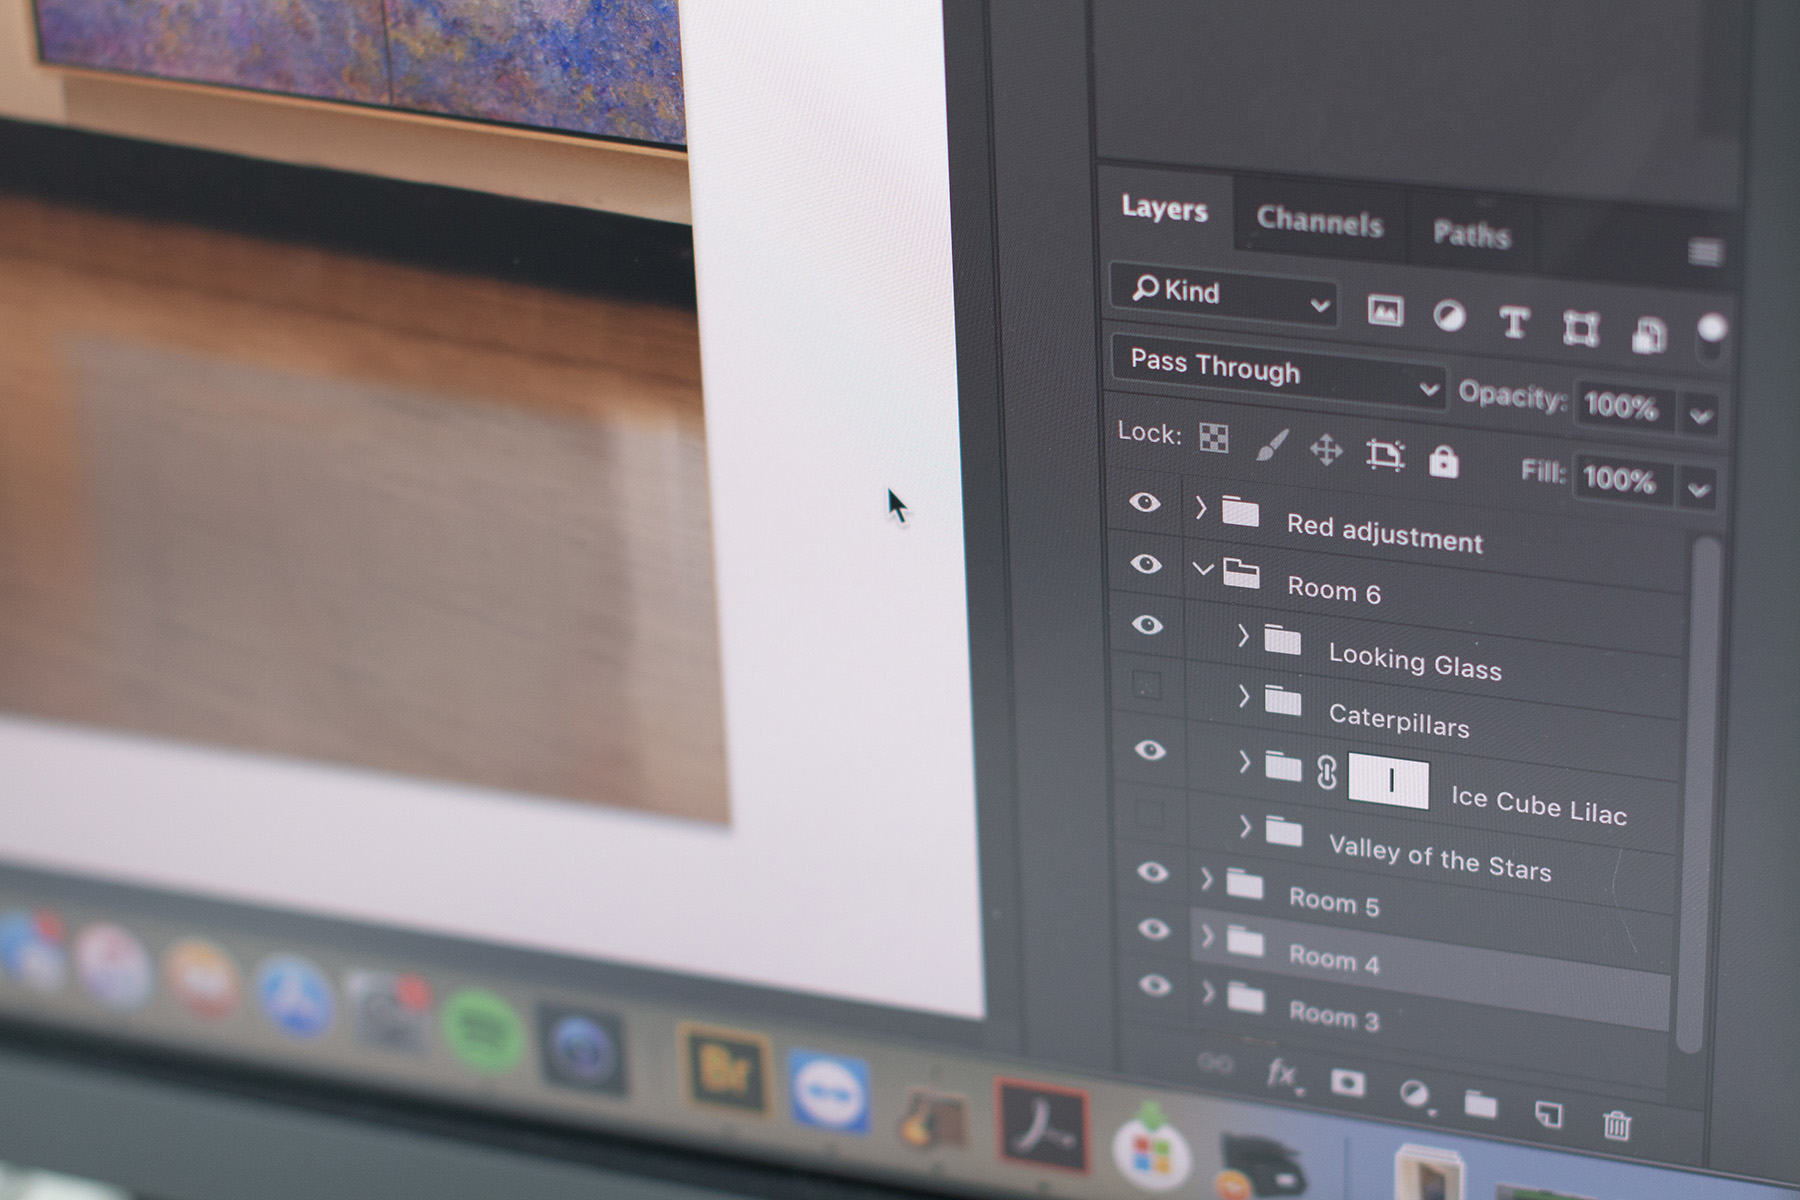Select the Looking Glass layer name
This screenshot has height=1200, width=1800.
coord(1415,661)
